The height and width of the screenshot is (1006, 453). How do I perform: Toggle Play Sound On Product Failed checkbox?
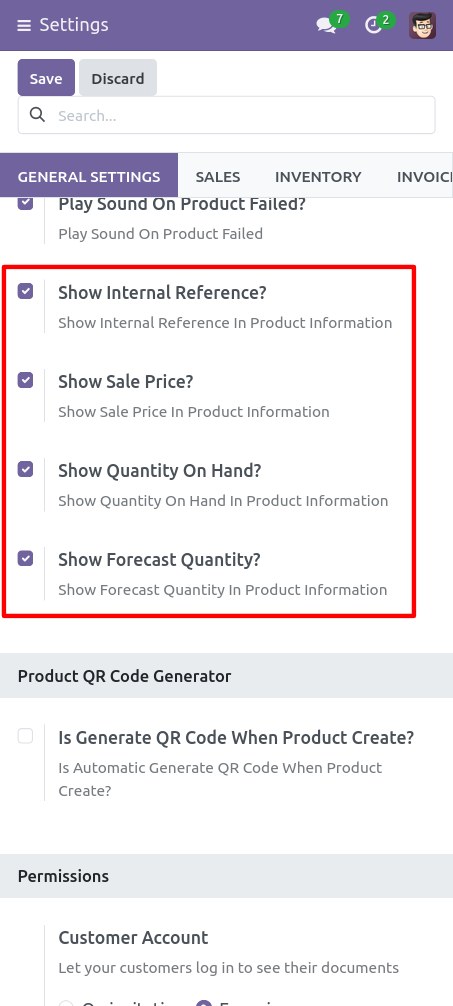tap(25, 203)
